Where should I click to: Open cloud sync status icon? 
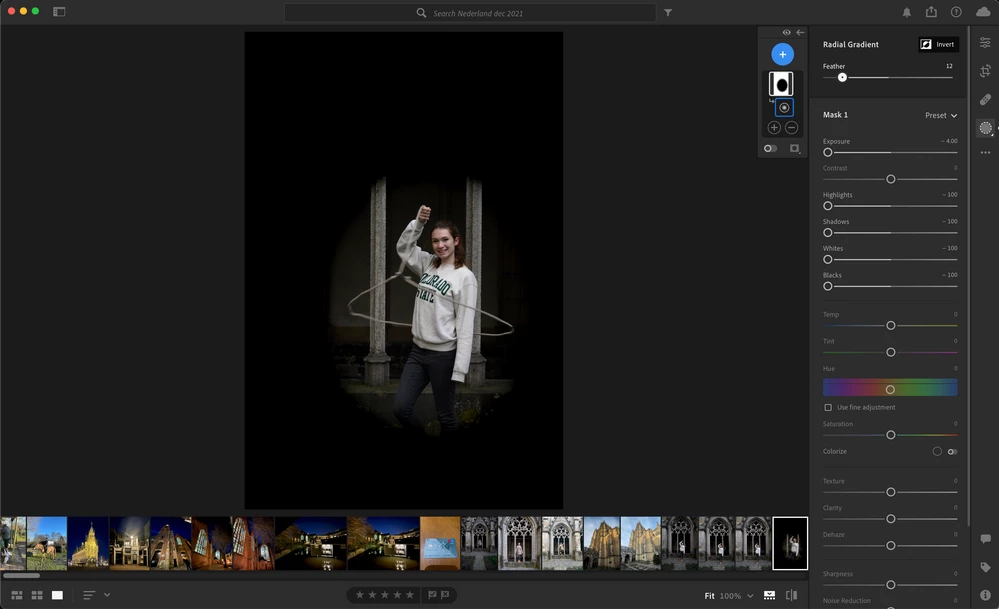pos(982,12)
